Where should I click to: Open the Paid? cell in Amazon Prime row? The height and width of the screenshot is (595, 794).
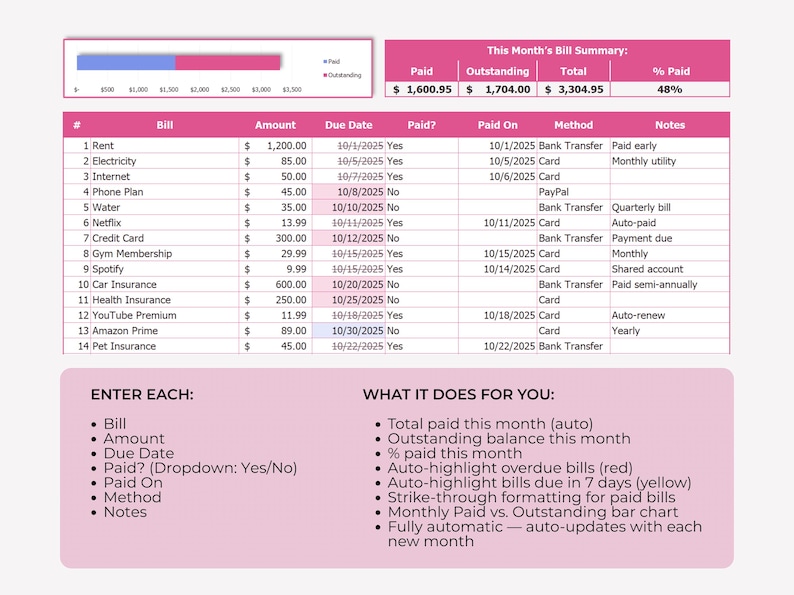click(x=422, y=331)
